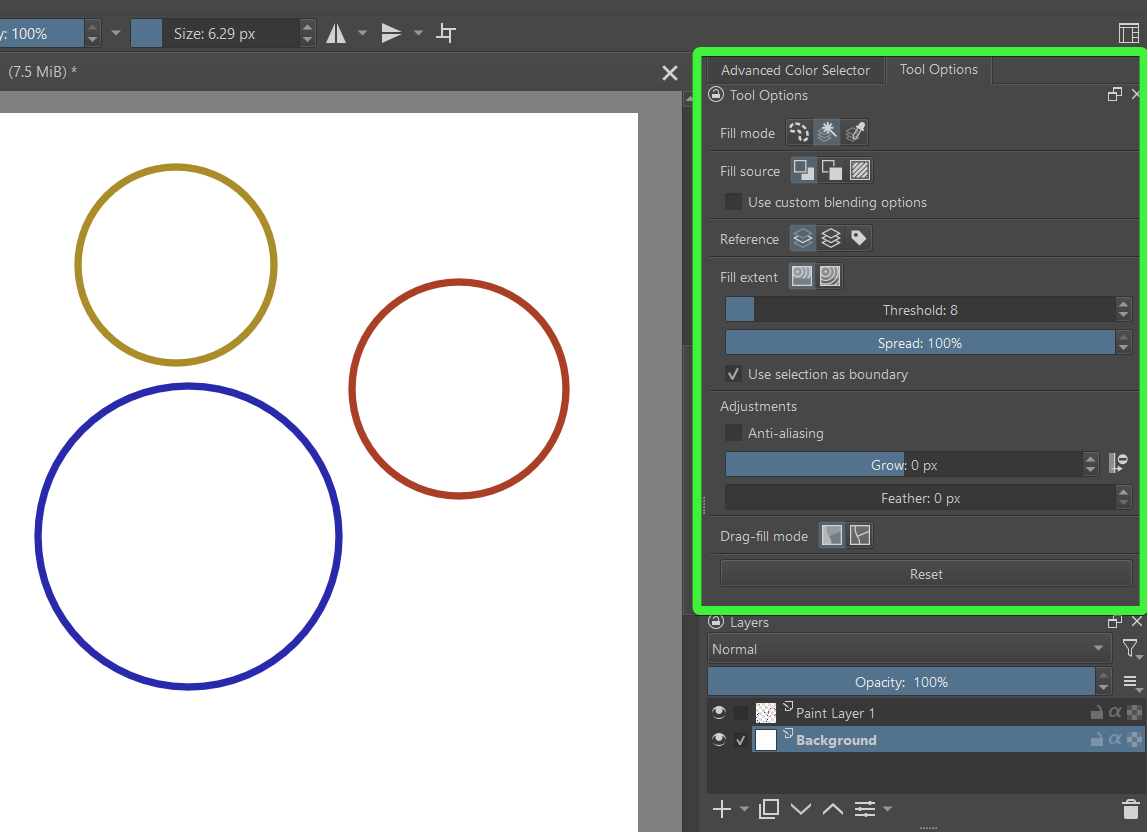Enable the Anti-aliasing checkbox

tap(734, 433)
